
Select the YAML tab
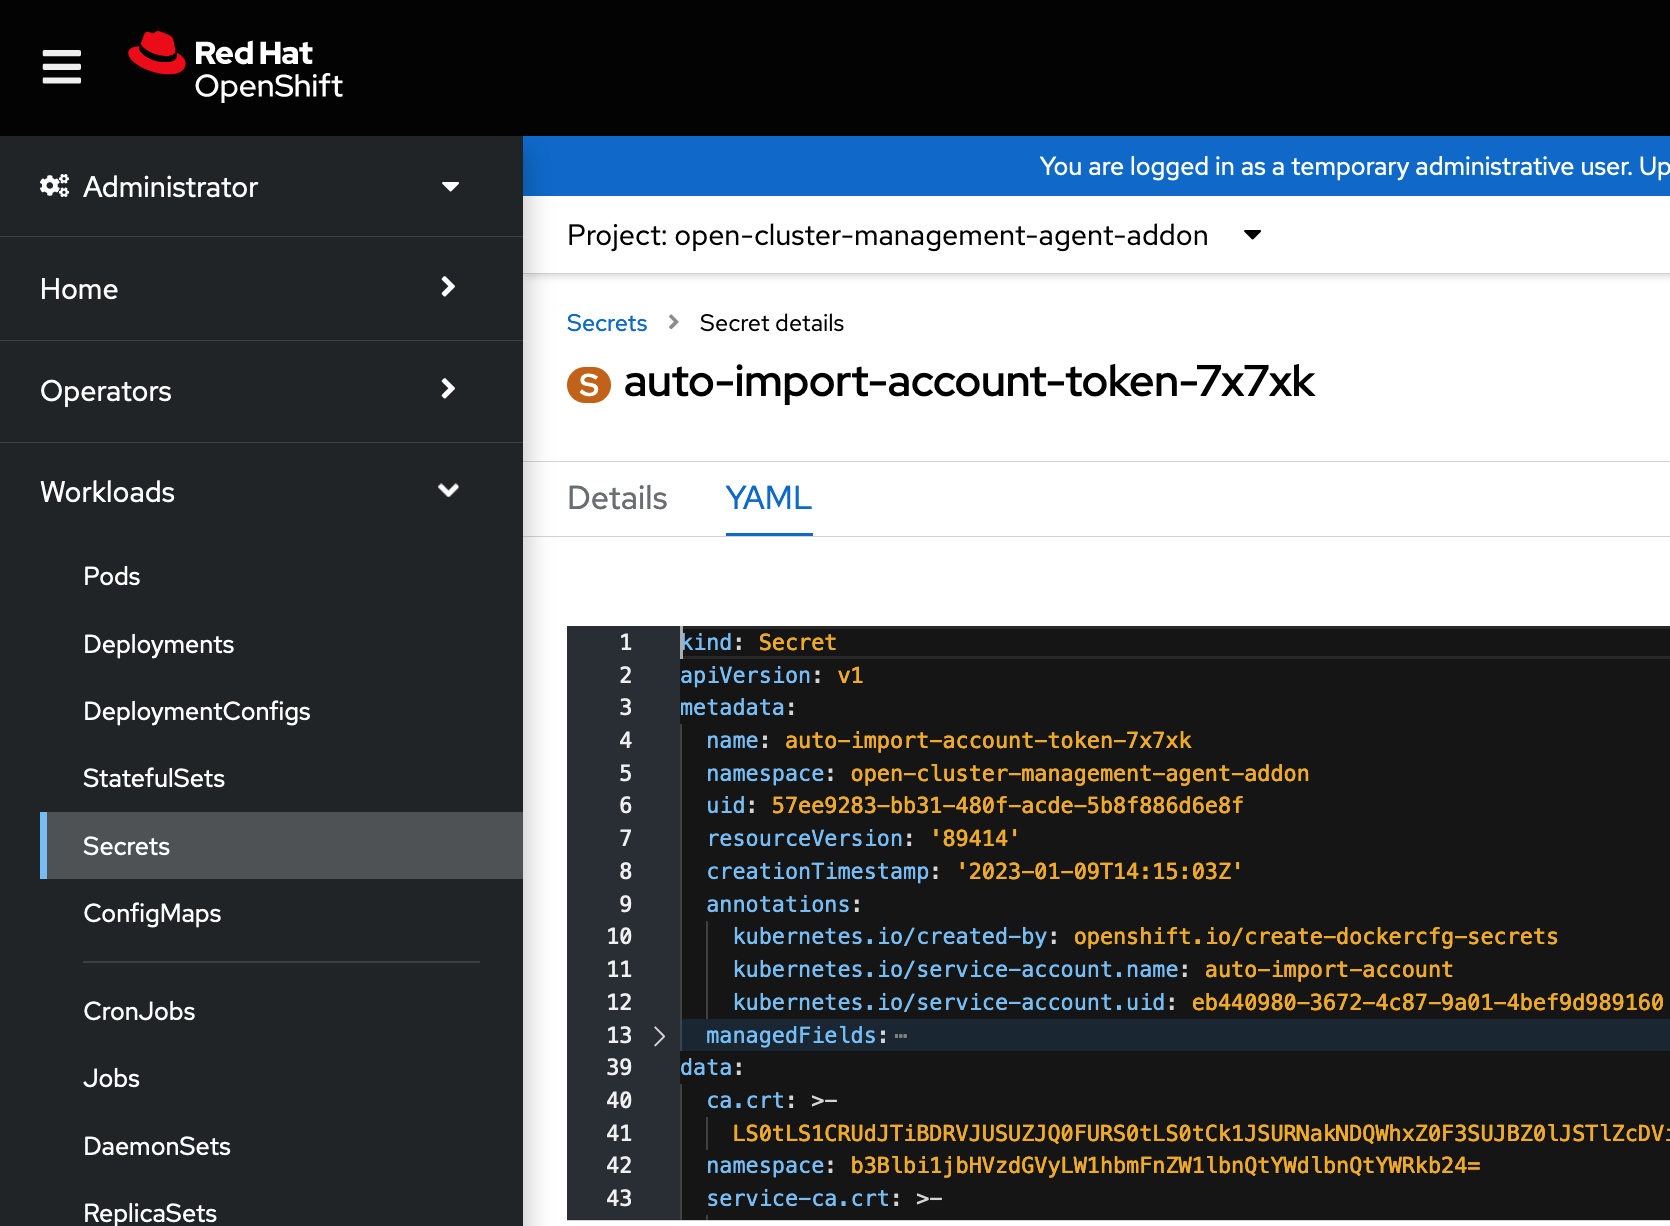(x=768, y=498)
